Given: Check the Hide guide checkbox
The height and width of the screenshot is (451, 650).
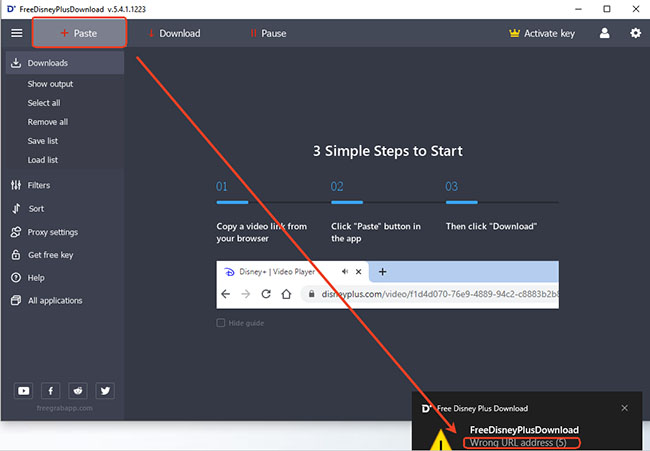Looking at the screenshot, I should point(221,323).
